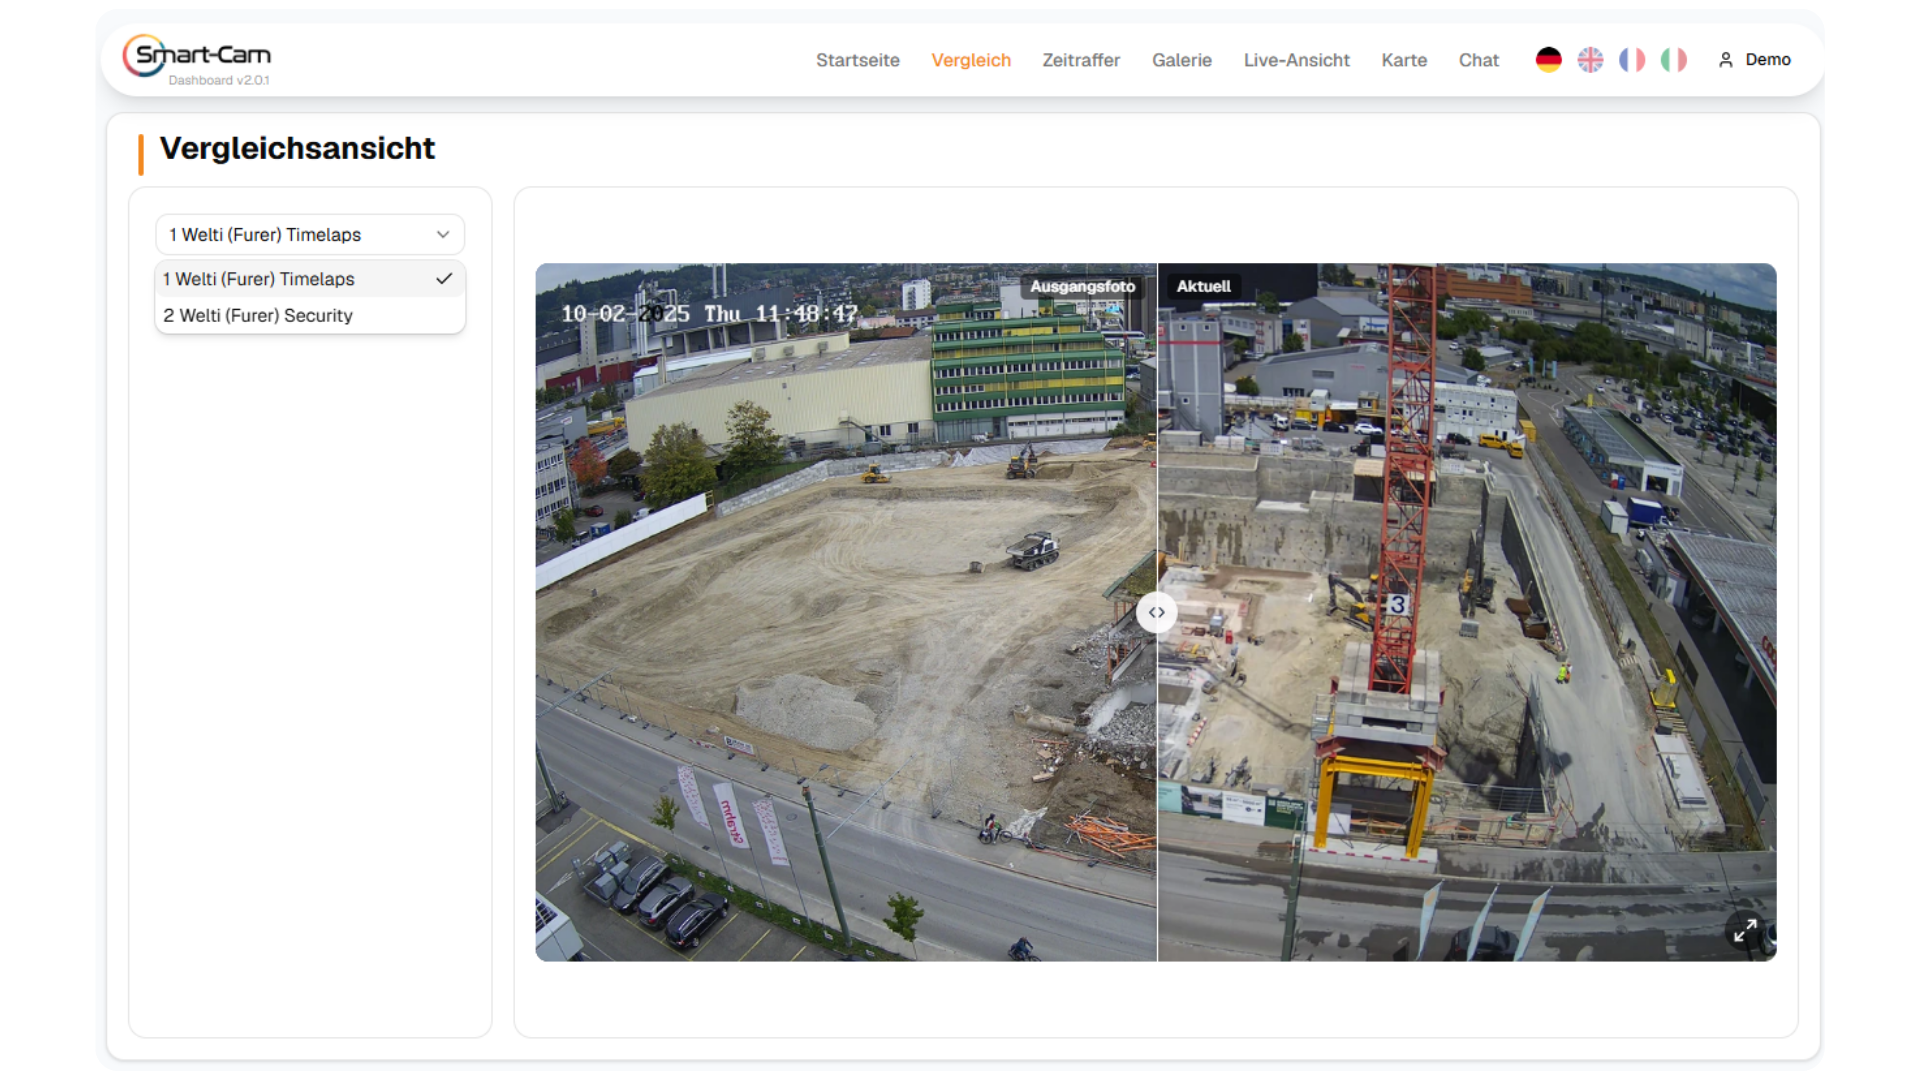Click the Aktuell image label
Image resolution: width=1920 pixels, height=1080 pixels.
[x=1204, y=286]
